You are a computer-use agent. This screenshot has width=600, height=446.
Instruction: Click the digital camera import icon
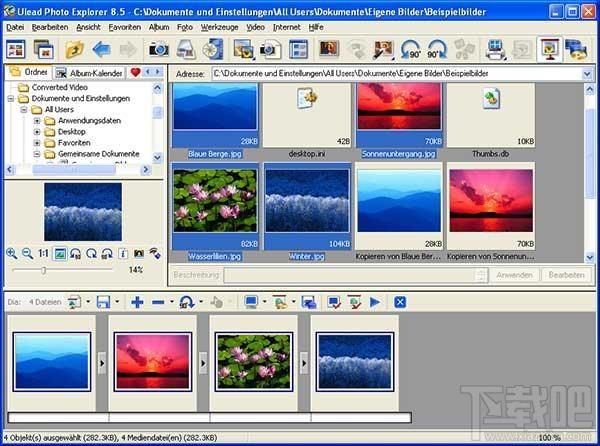(158, 49)
